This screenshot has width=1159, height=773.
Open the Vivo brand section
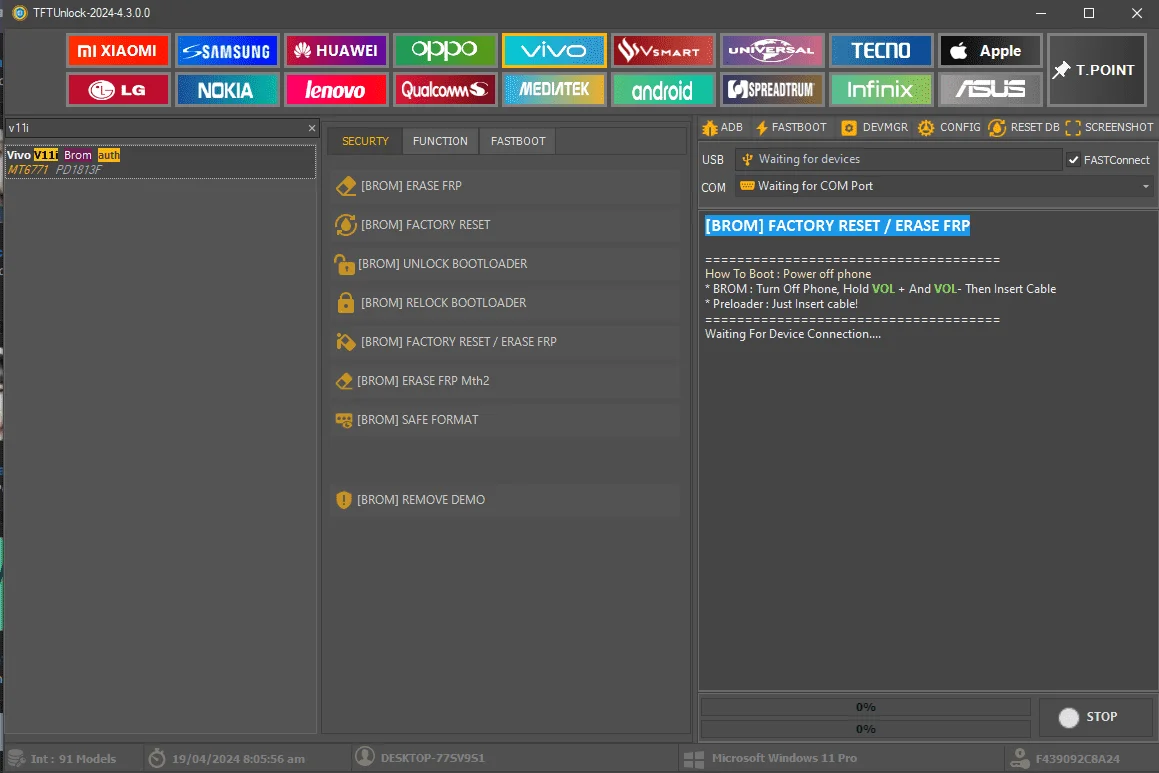554,50
